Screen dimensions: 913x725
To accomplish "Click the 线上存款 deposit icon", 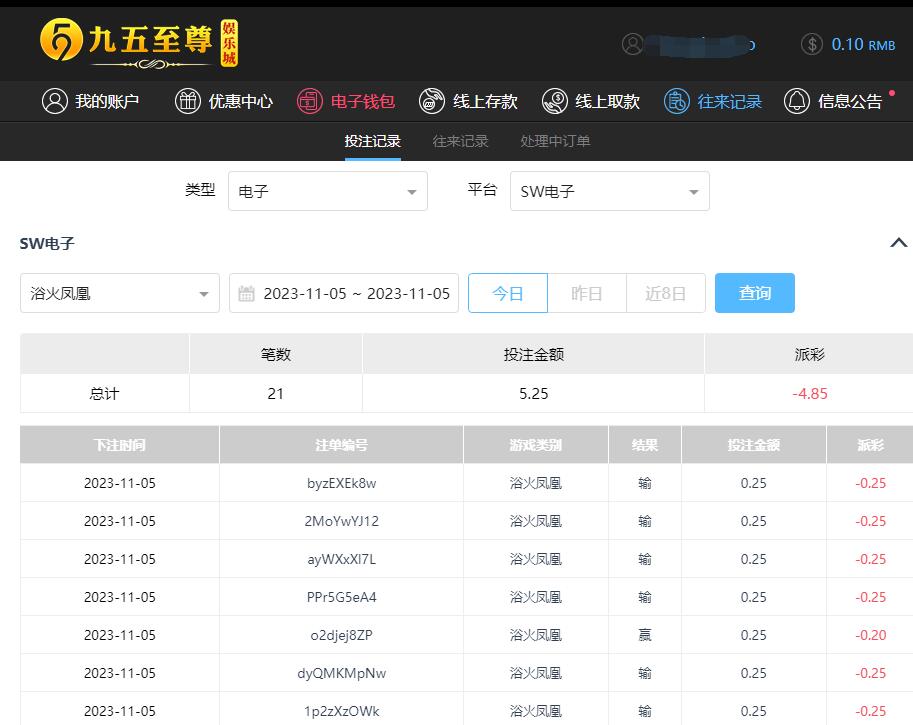I will (432, 101).
